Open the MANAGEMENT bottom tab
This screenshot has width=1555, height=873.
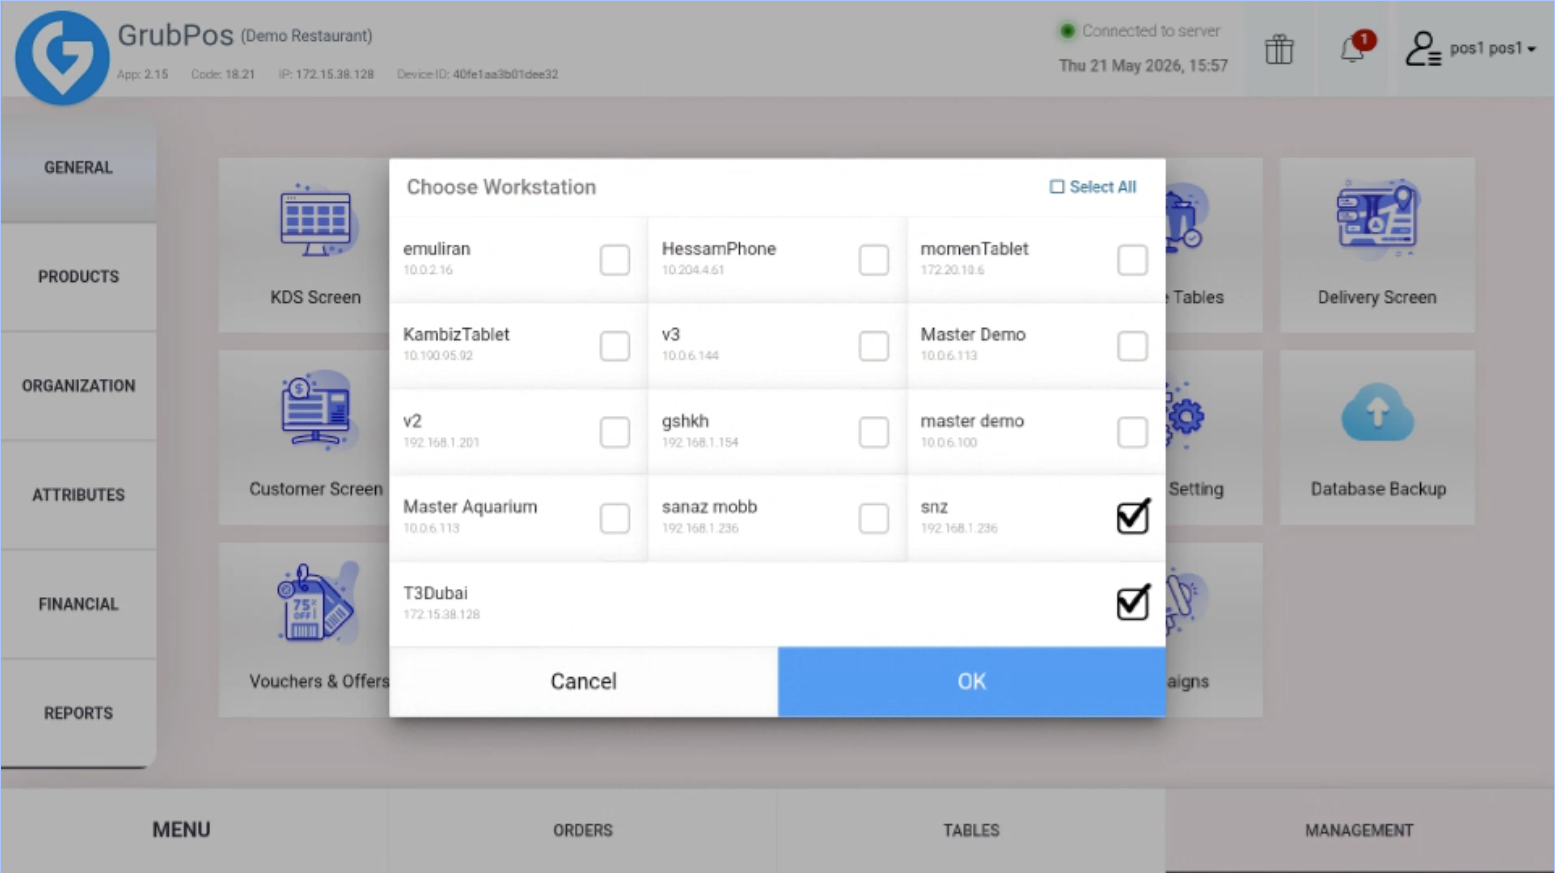[x=1359, y=830]
